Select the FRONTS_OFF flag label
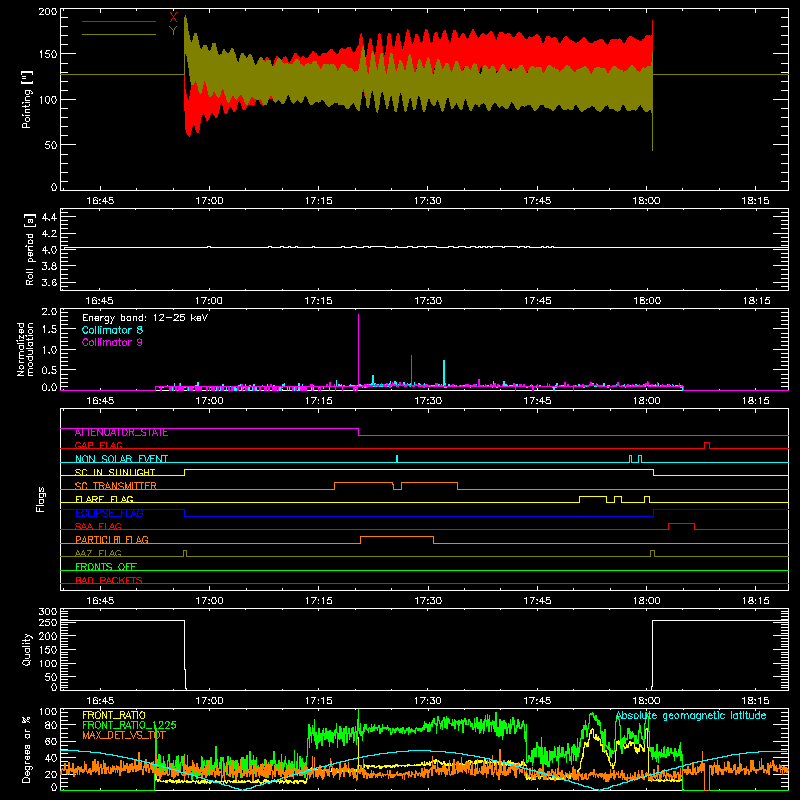The image size is (800, 800). [106, 566]
